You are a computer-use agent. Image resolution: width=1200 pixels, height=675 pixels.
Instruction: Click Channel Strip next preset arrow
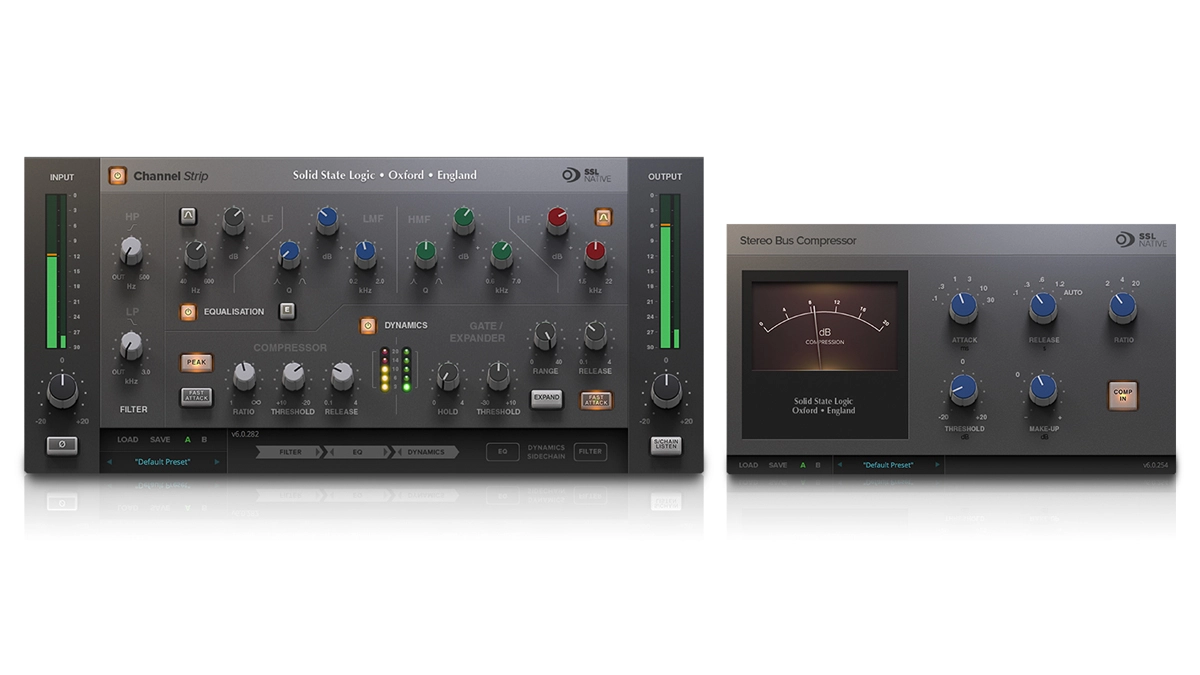click(217, 462)
